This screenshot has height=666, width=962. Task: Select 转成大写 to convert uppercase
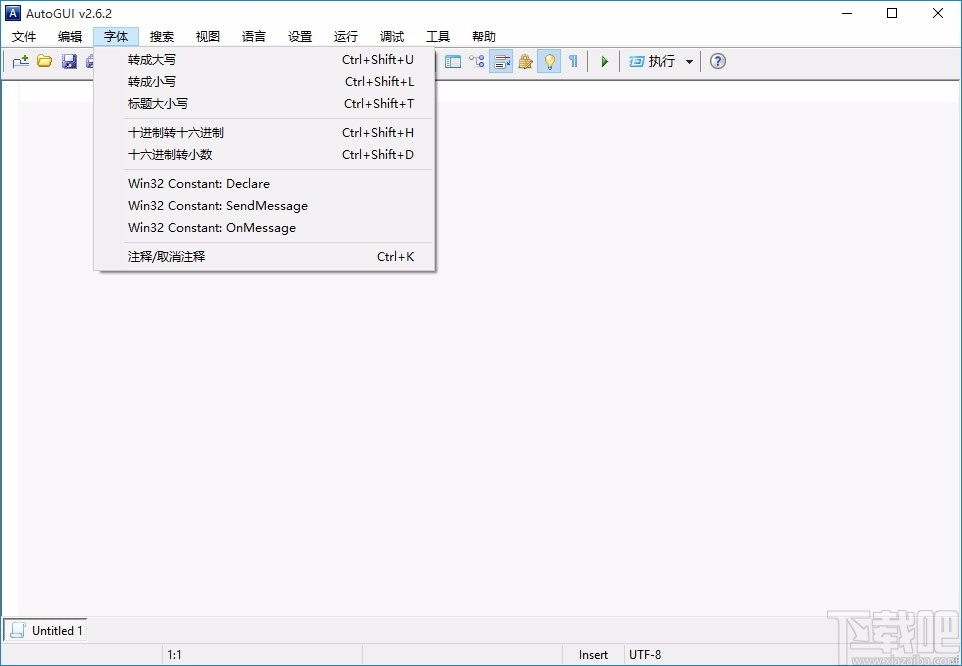[152, 59]
